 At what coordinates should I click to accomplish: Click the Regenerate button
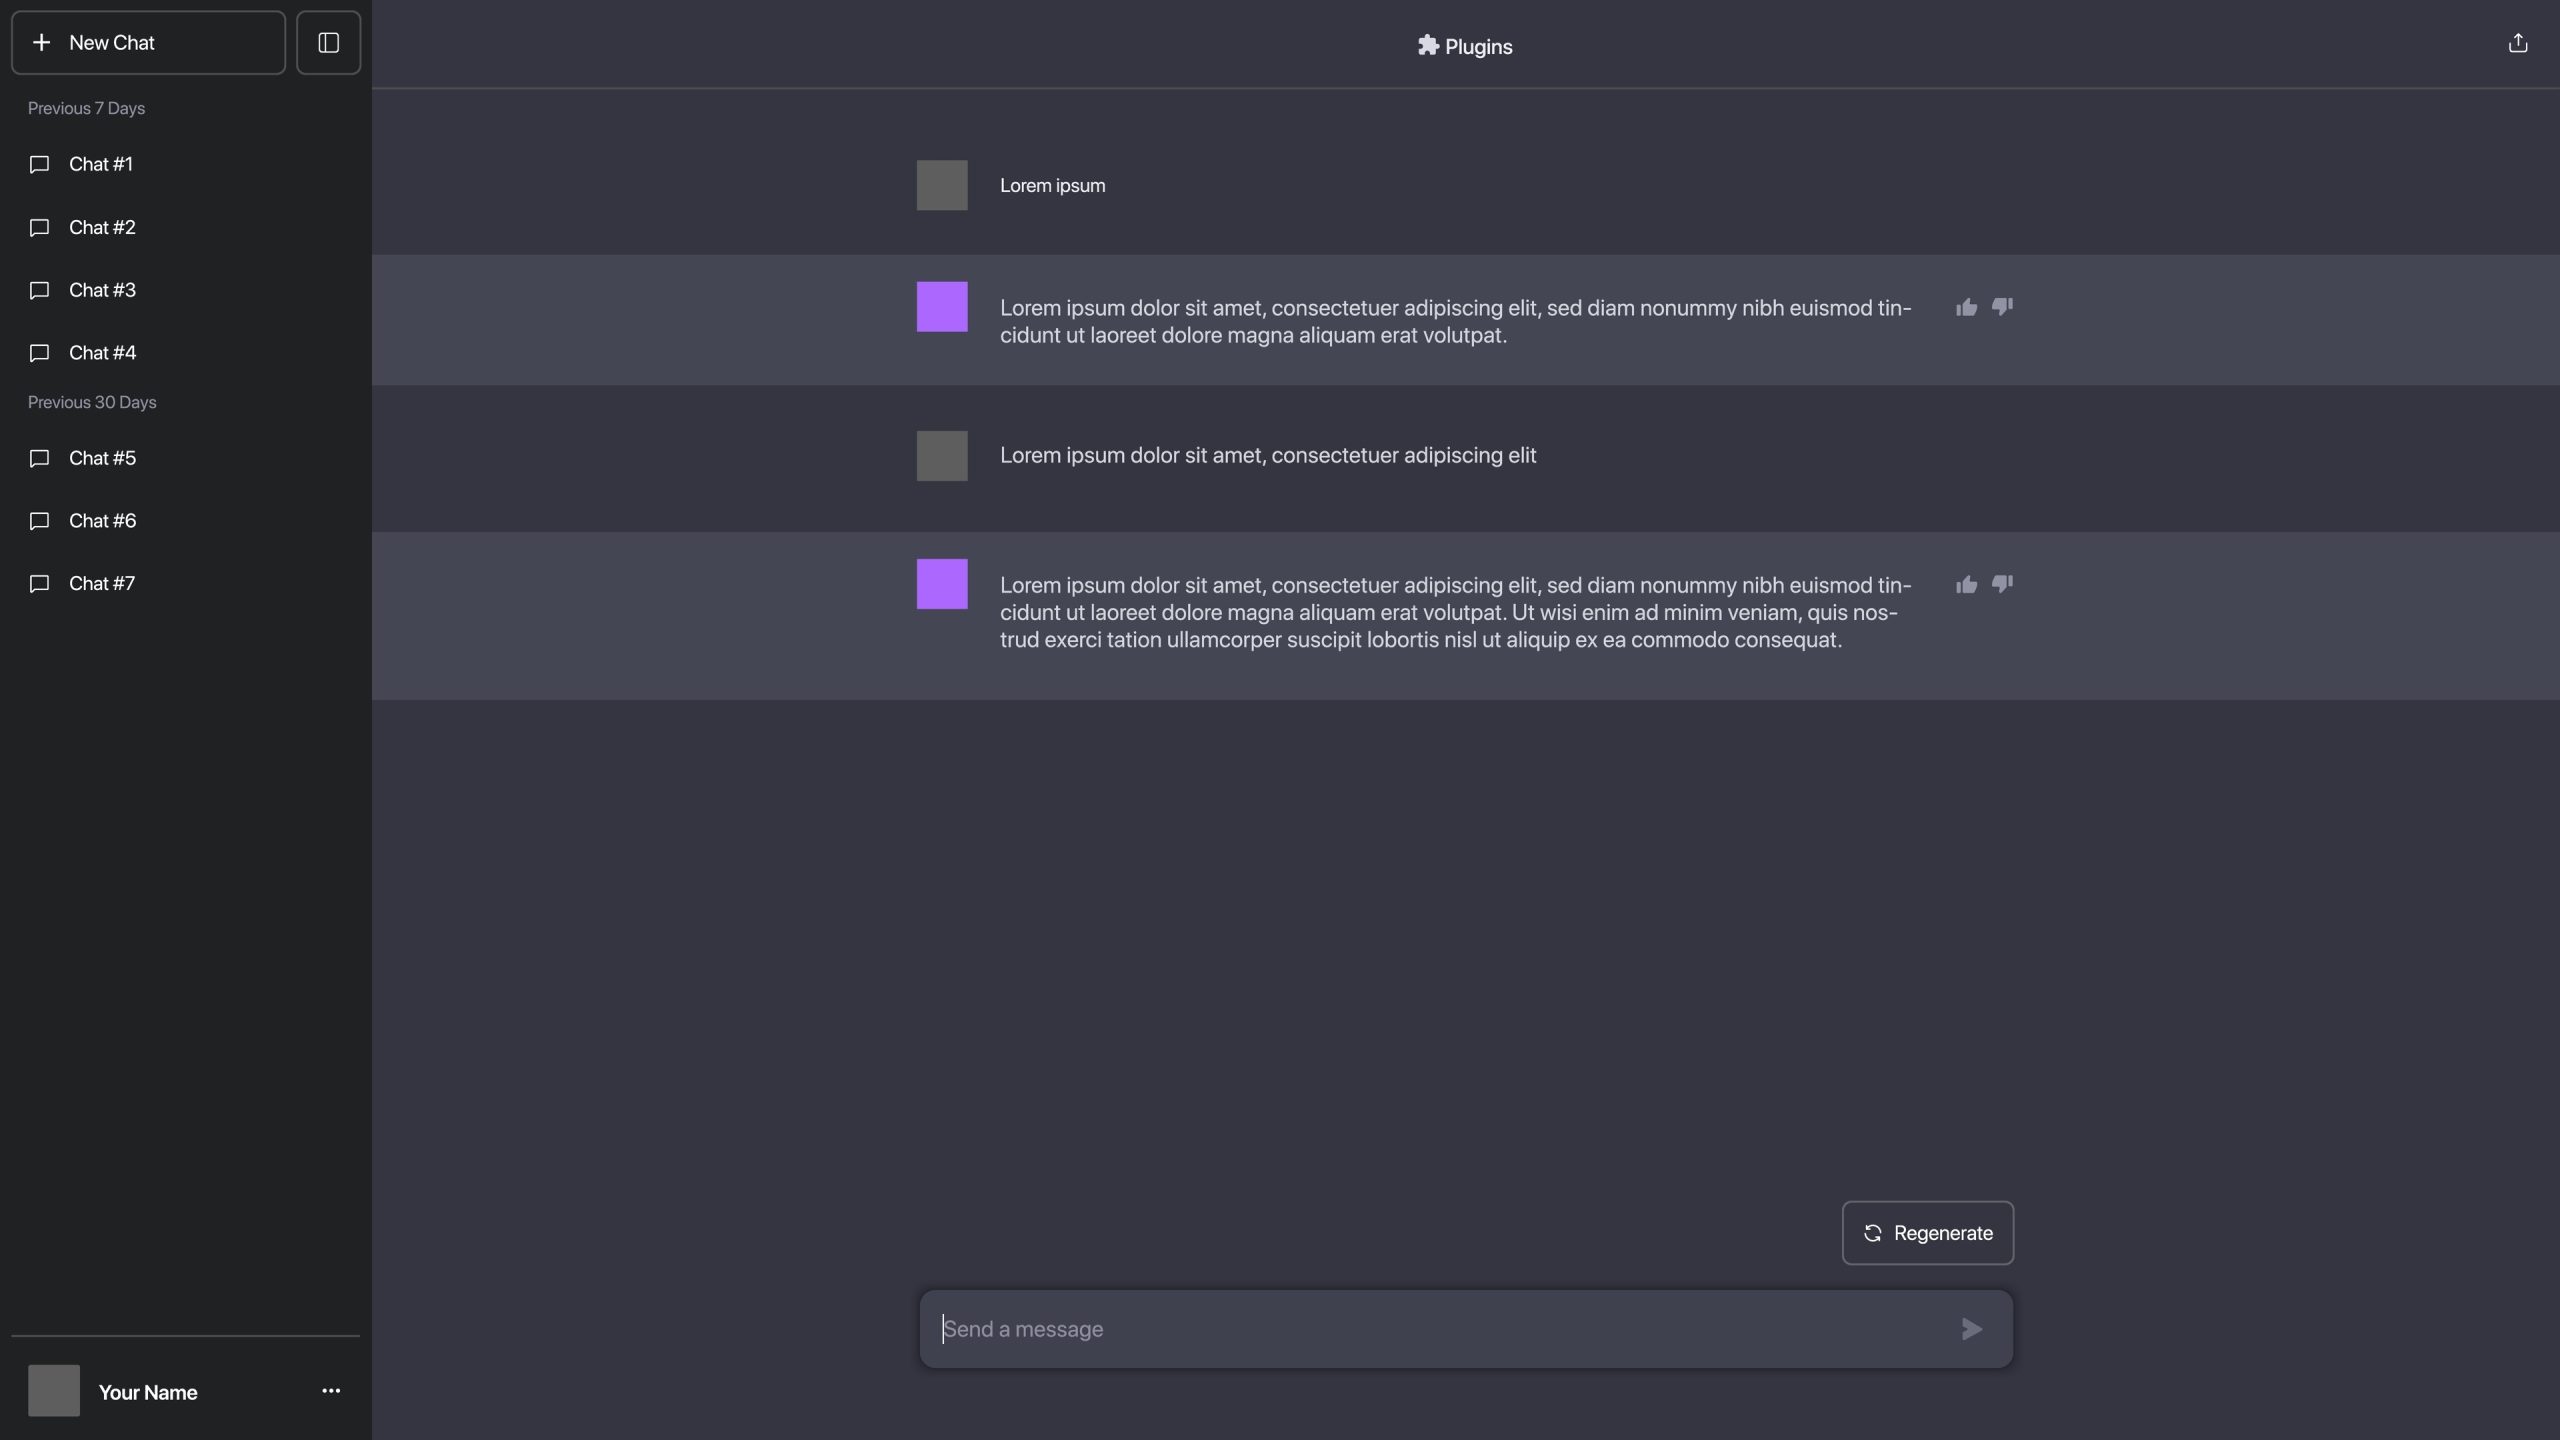click(1928, 1233)
